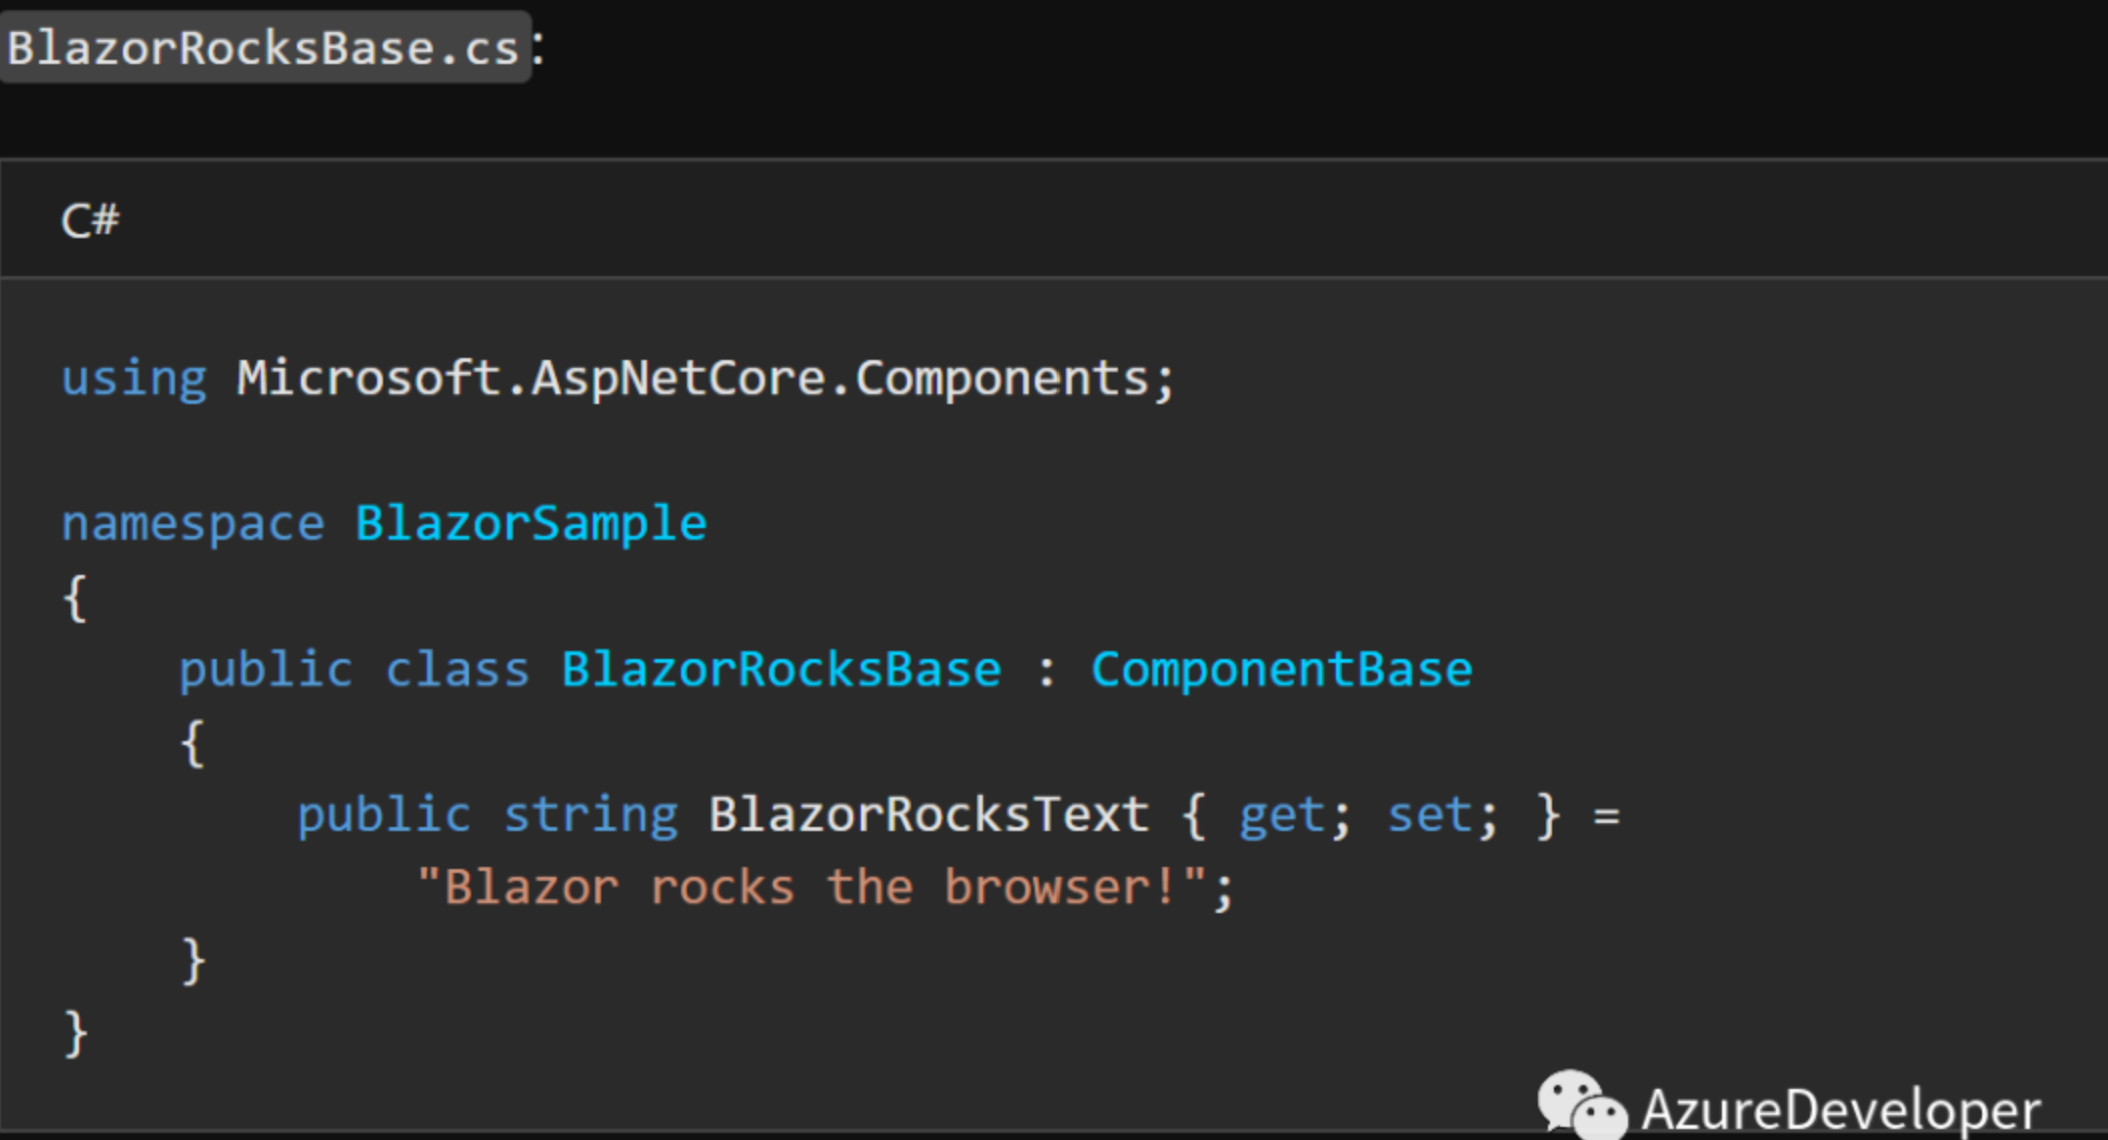Click the first public keyword before class
Image resolution: width=2108 pixels, height=1140 pixels.
click(x=266, y=671)
